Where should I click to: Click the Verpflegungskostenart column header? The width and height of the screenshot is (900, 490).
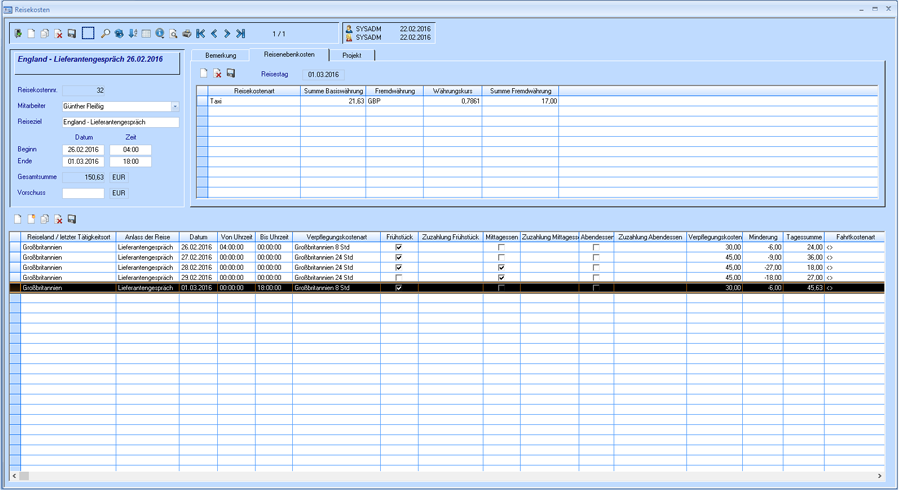[x=336, y=237]
